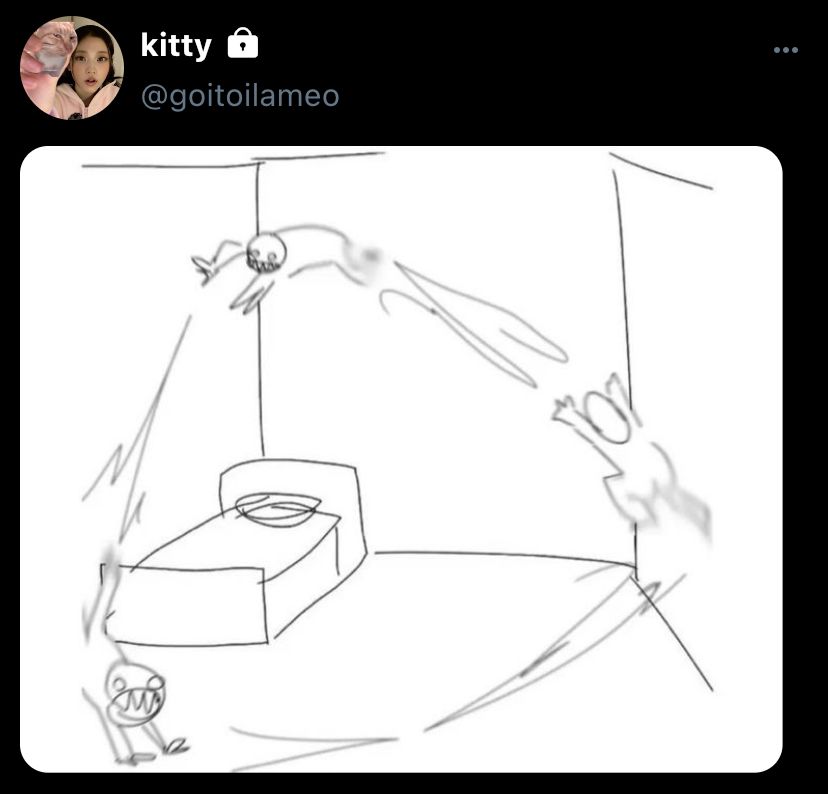Viewport: 828px width, 794px height.
Task: Click the blurred smudge beside the skull figure
Action: coord(362,259)
